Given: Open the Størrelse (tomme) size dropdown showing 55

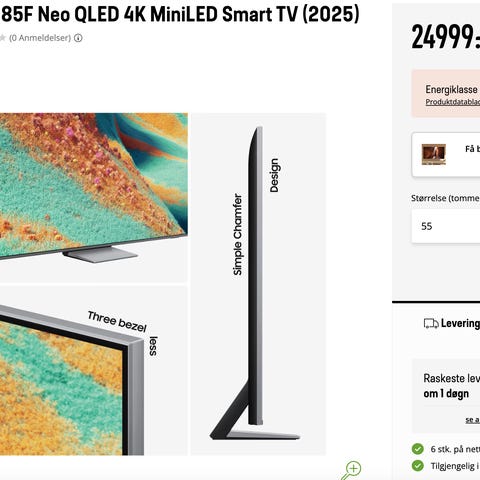Looking at the screenshot, I should (446, 226).
